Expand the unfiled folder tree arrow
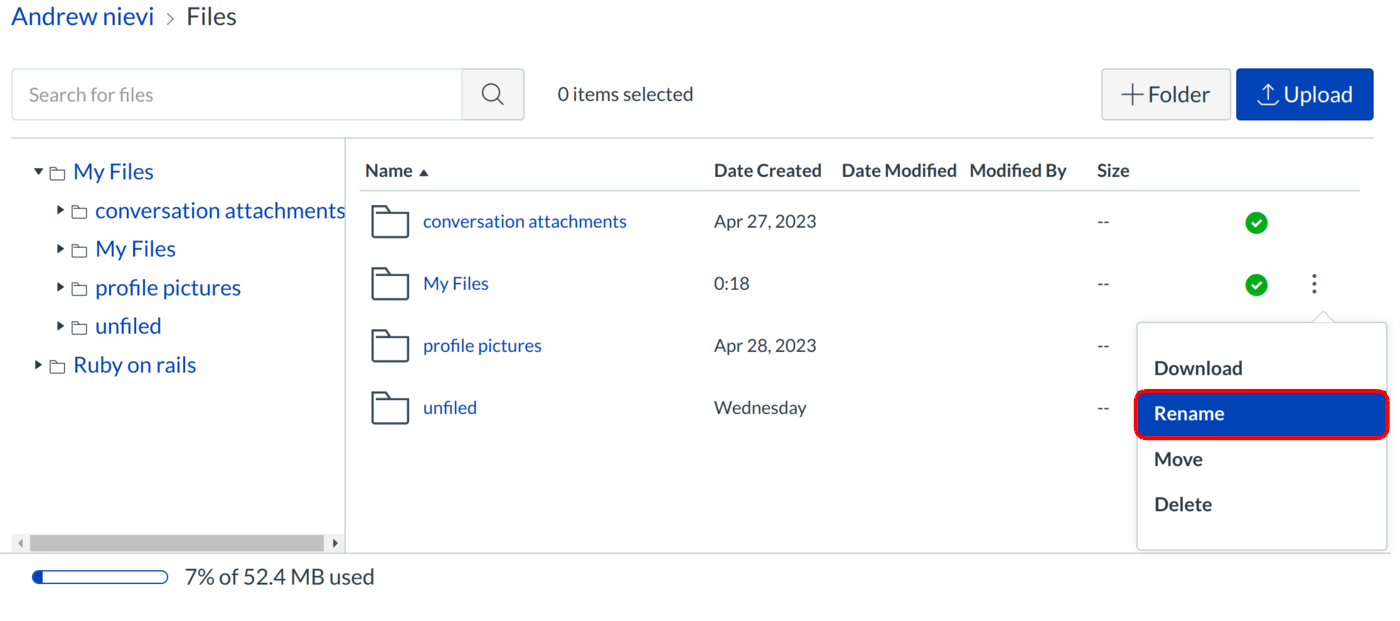Screen dimensions: 1400x621 click(61, 326)
